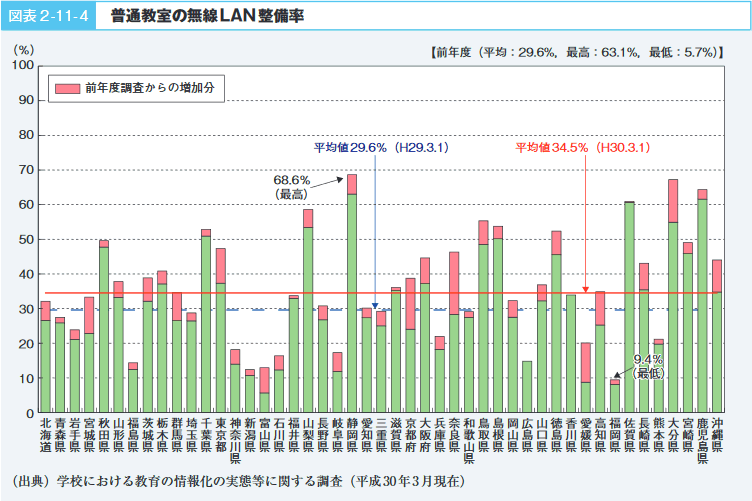
Task: Click the 徳島県 axis label
Action: (557, 435)
